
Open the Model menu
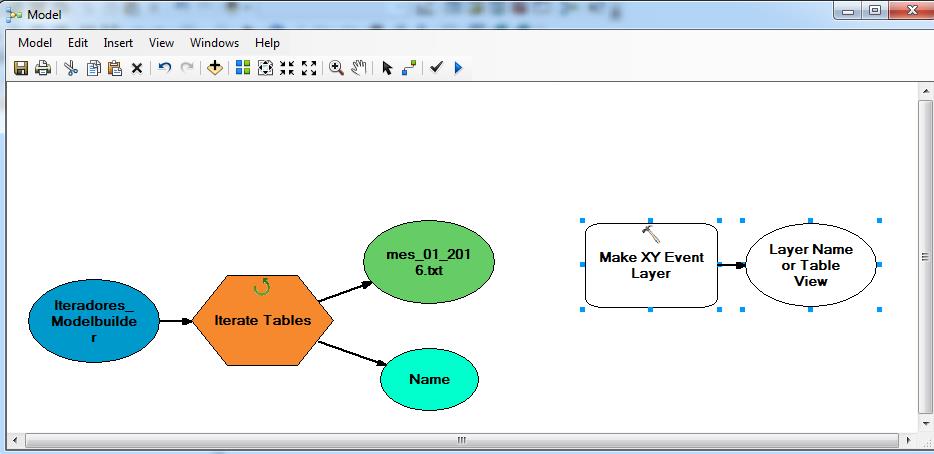click(x=35, y=43)
